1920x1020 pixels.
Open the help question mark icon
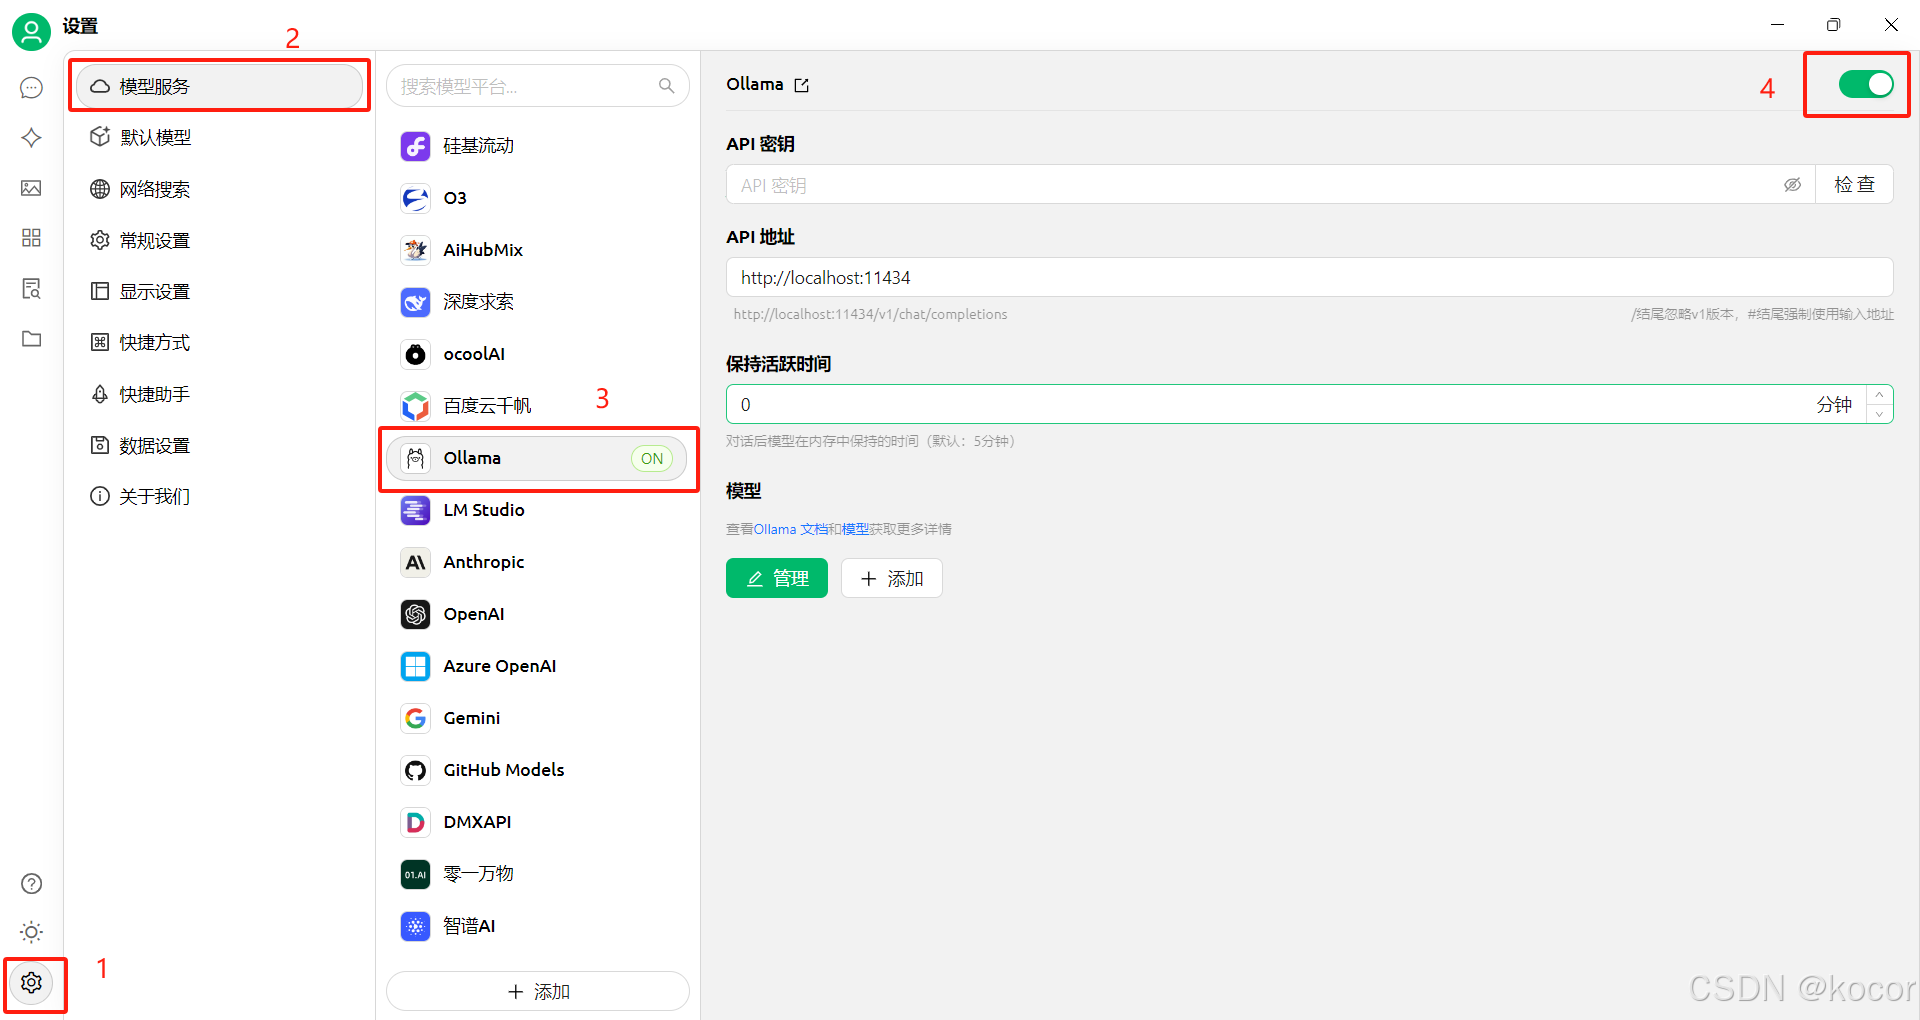(31, 884)
